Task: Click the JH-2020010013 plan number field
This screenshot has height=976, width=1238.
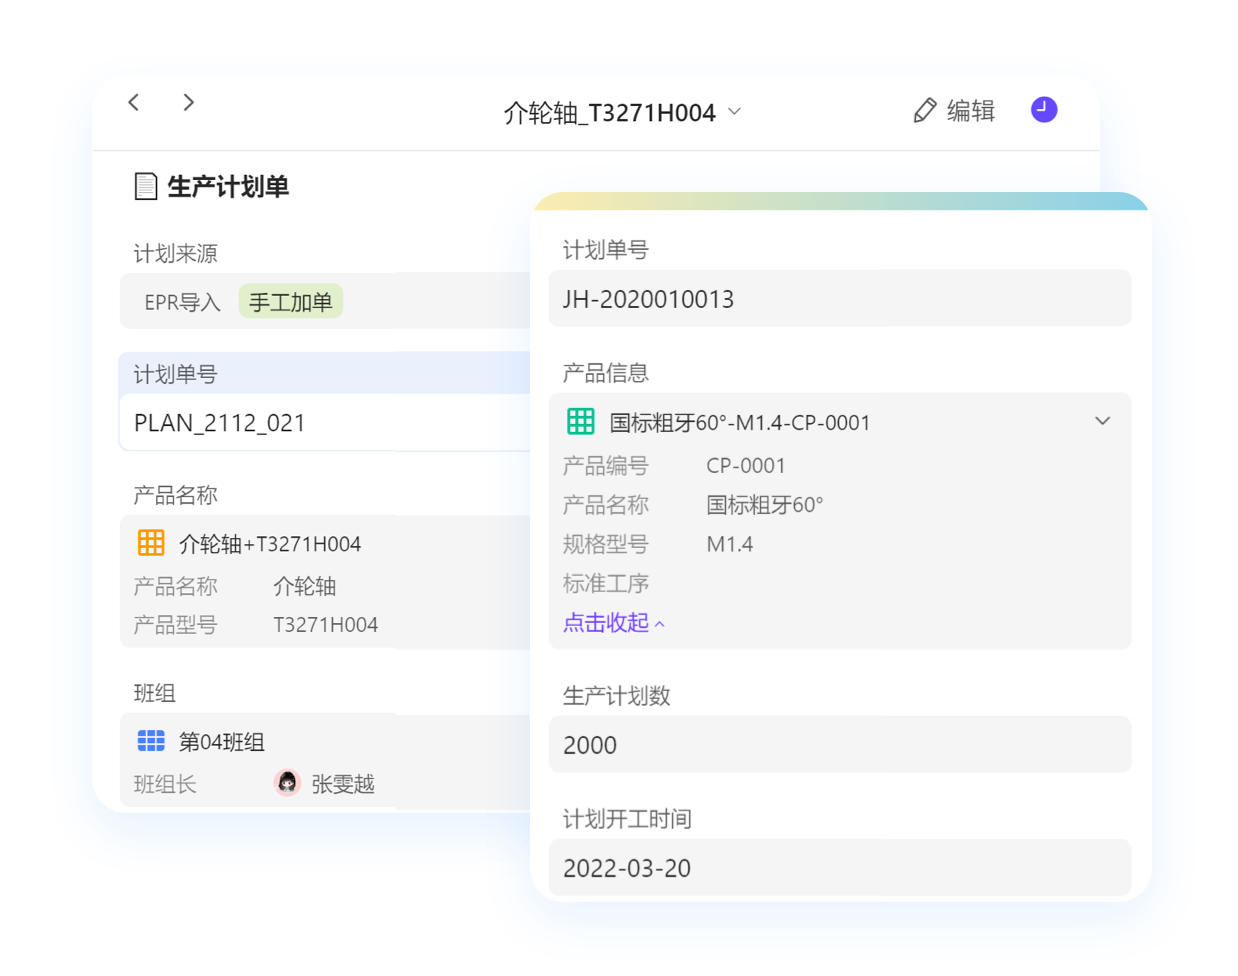Action: pos(839,299)
